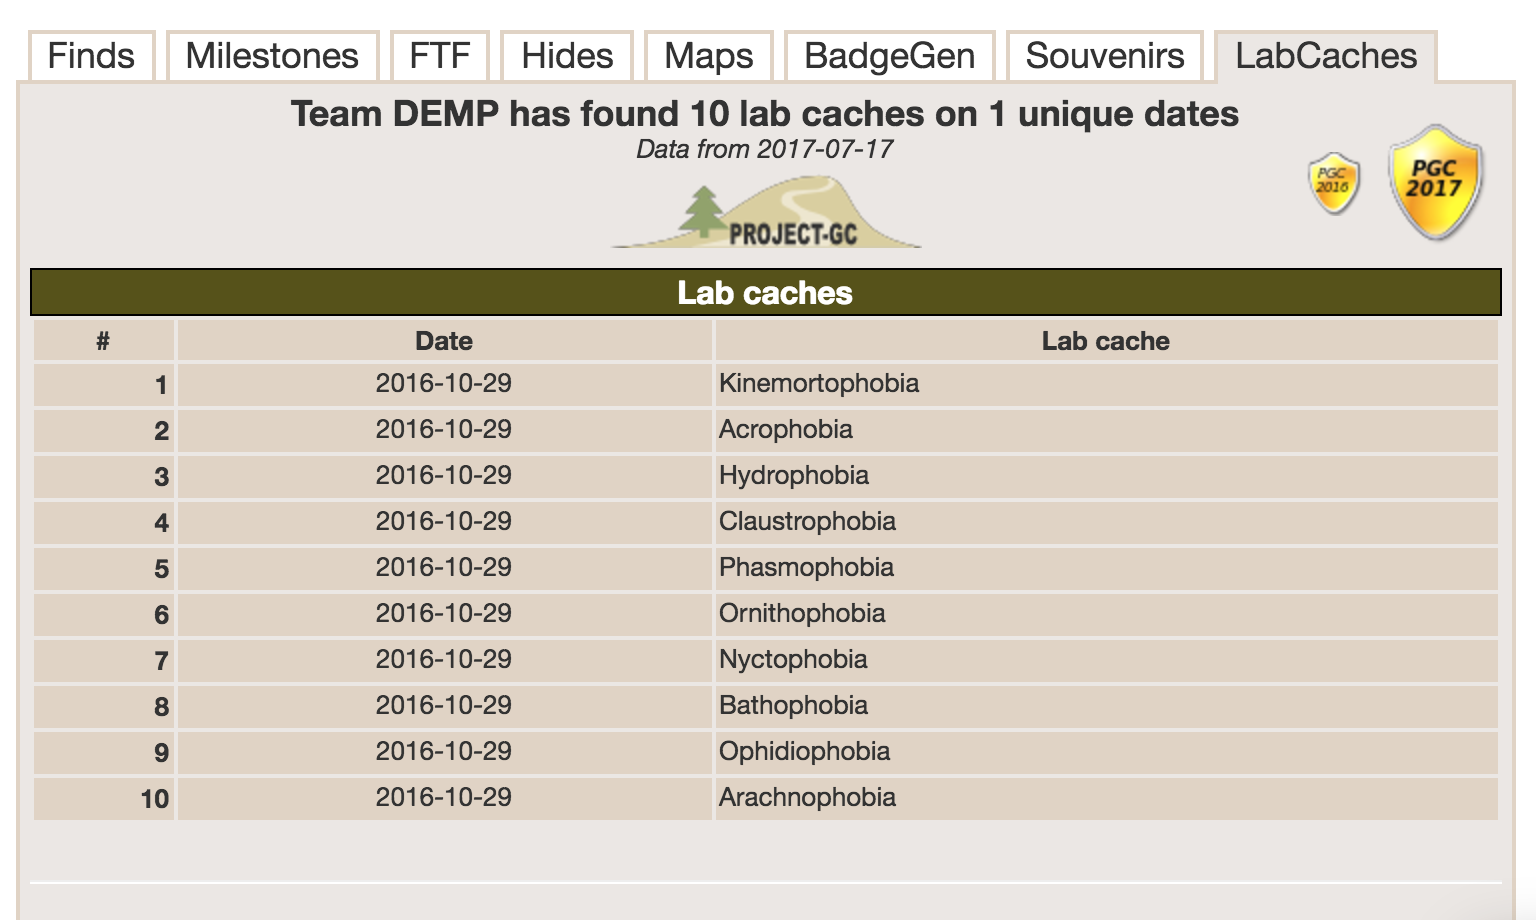Open the Finds tab
Screen dimensions: 1536x920
91,56
